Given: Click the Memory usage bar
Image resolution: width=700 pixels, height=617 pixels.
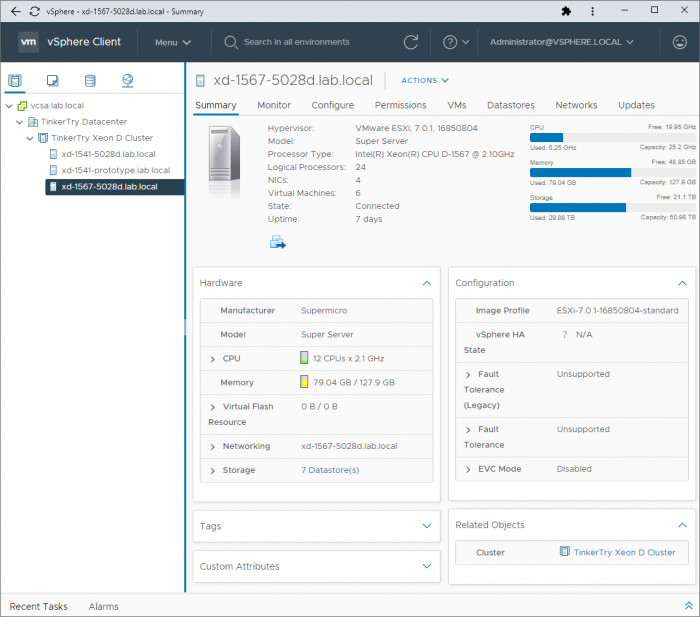Looking at the screenshot, I should 612,173.
